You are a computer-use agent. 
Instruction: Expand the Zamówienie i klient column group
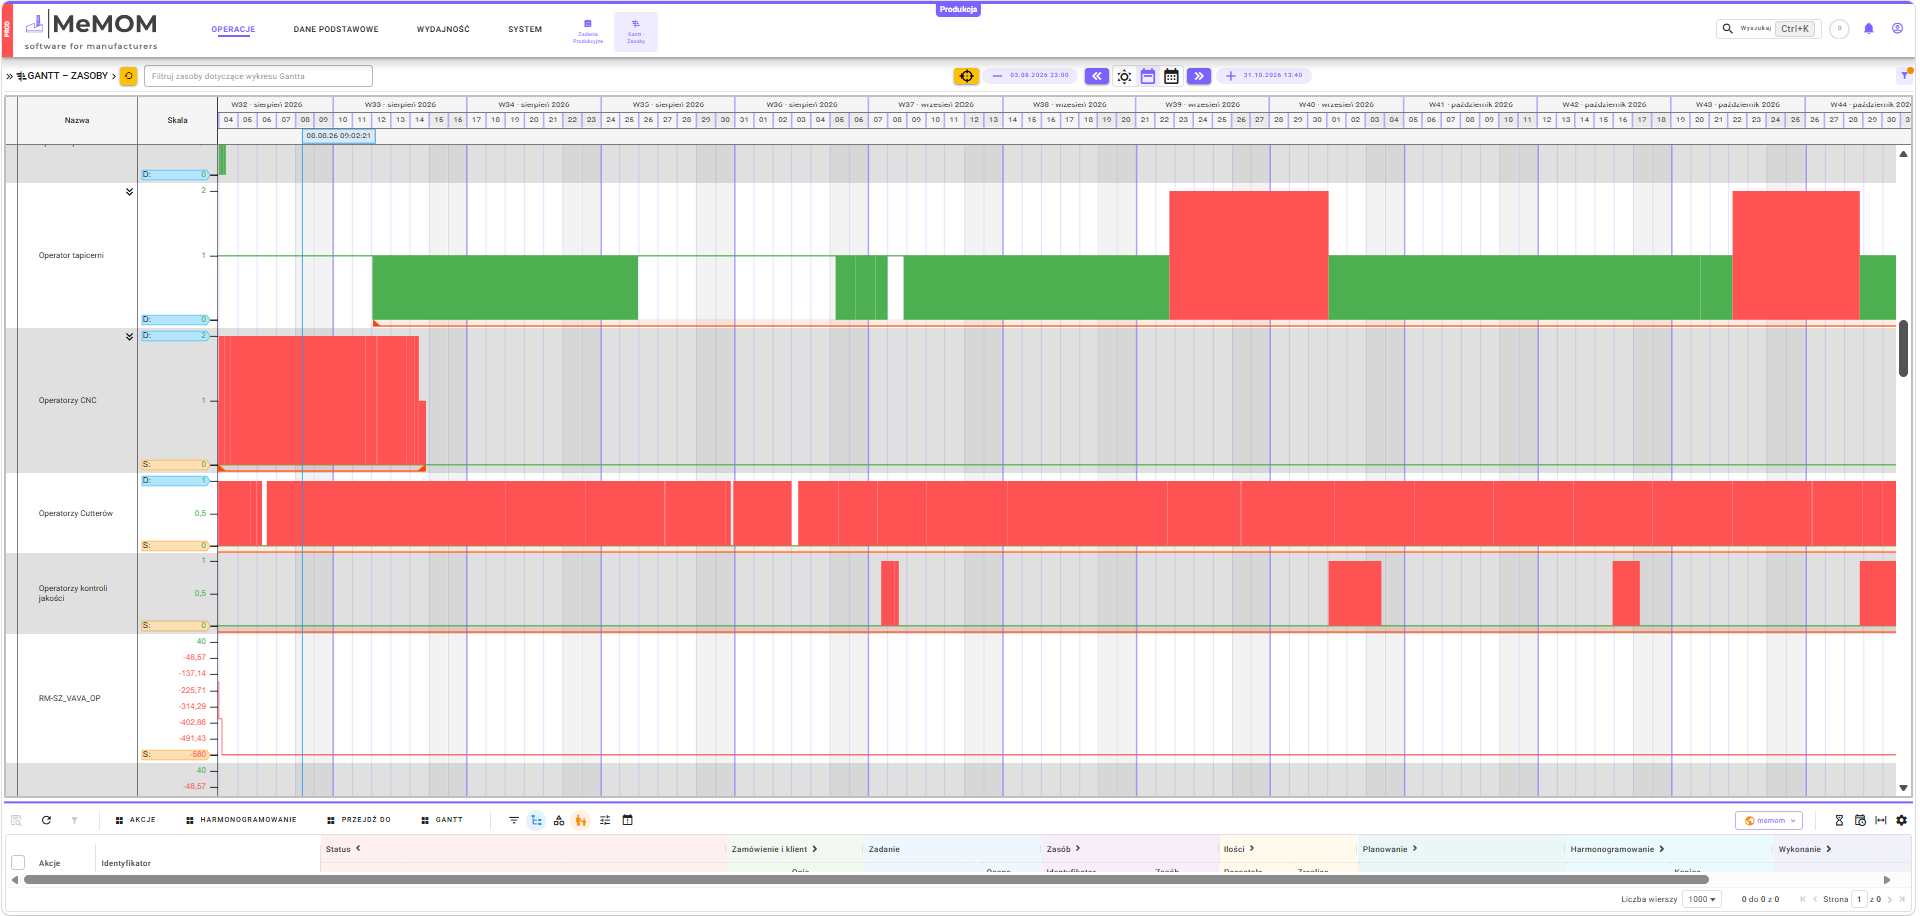[x=815, y=849]
